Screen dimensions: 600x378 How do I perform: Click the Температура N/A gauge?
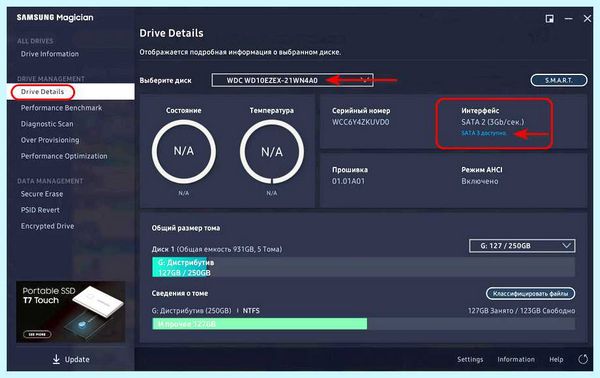pyautogui.click(x=272, y=152)
